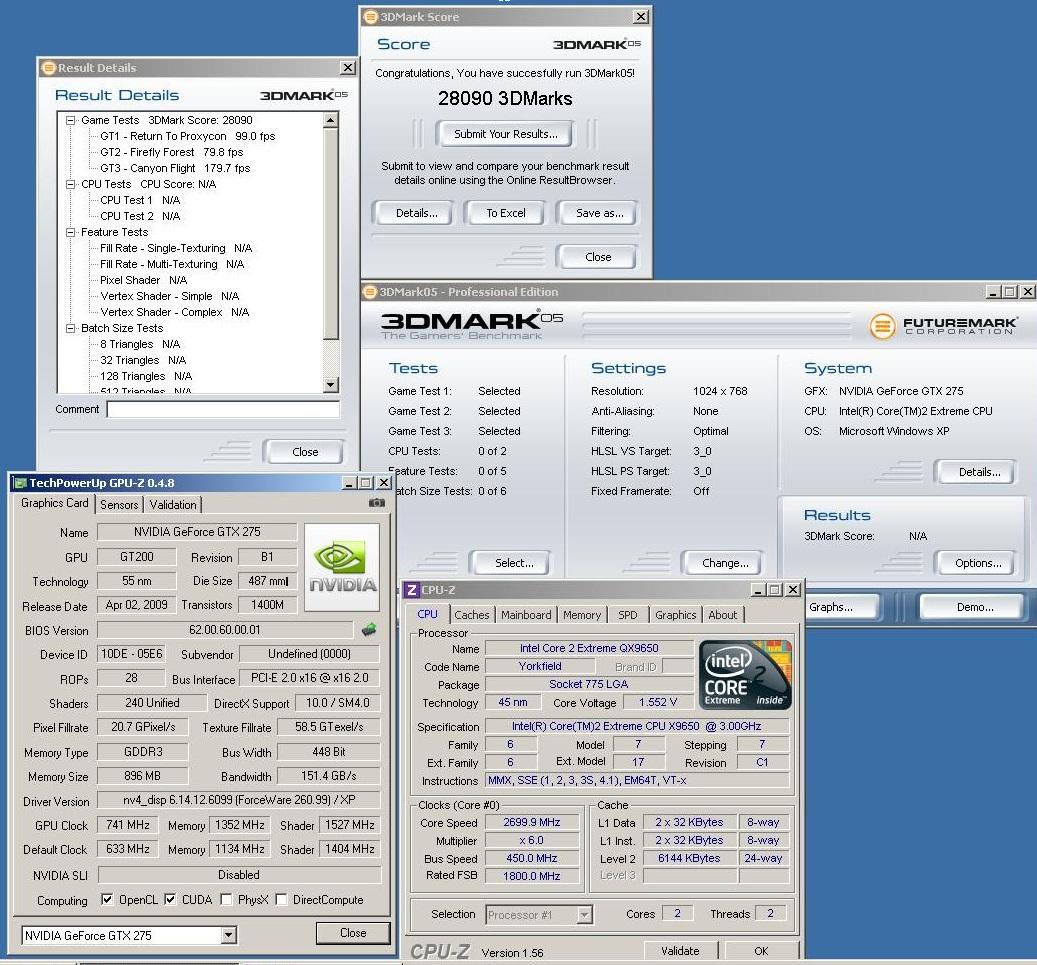
Task: Open the Mainboard tab in CPU-Z
Action: point(526,614)
